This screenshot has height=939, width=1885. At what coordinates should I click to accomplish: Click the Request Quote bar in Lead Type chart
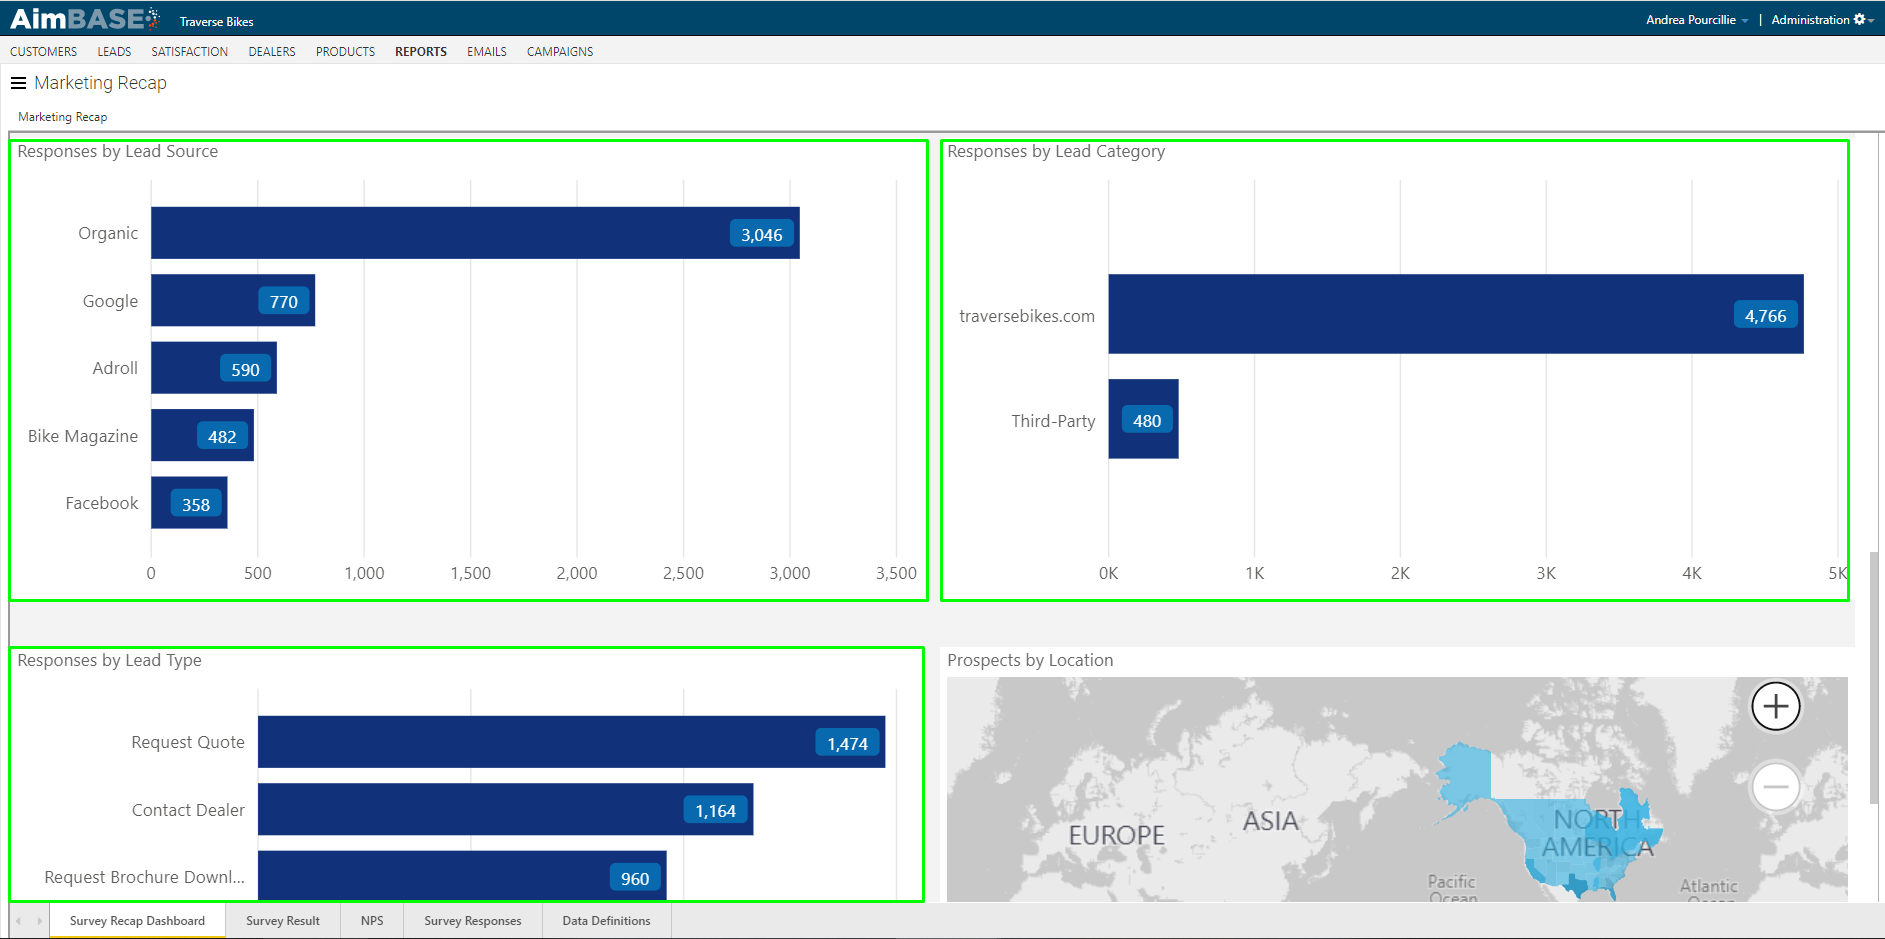tap(570, 742)
